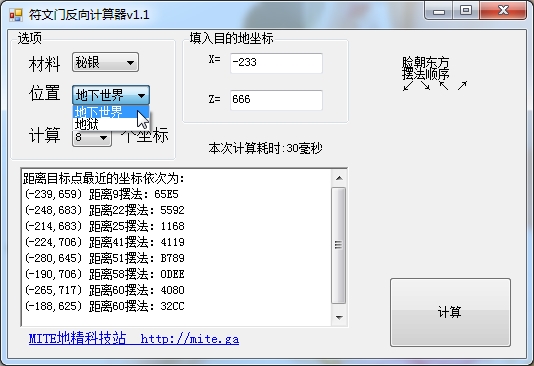Select result row (-214,683) 距离25

pyautogui.click(x=104, y=226)
